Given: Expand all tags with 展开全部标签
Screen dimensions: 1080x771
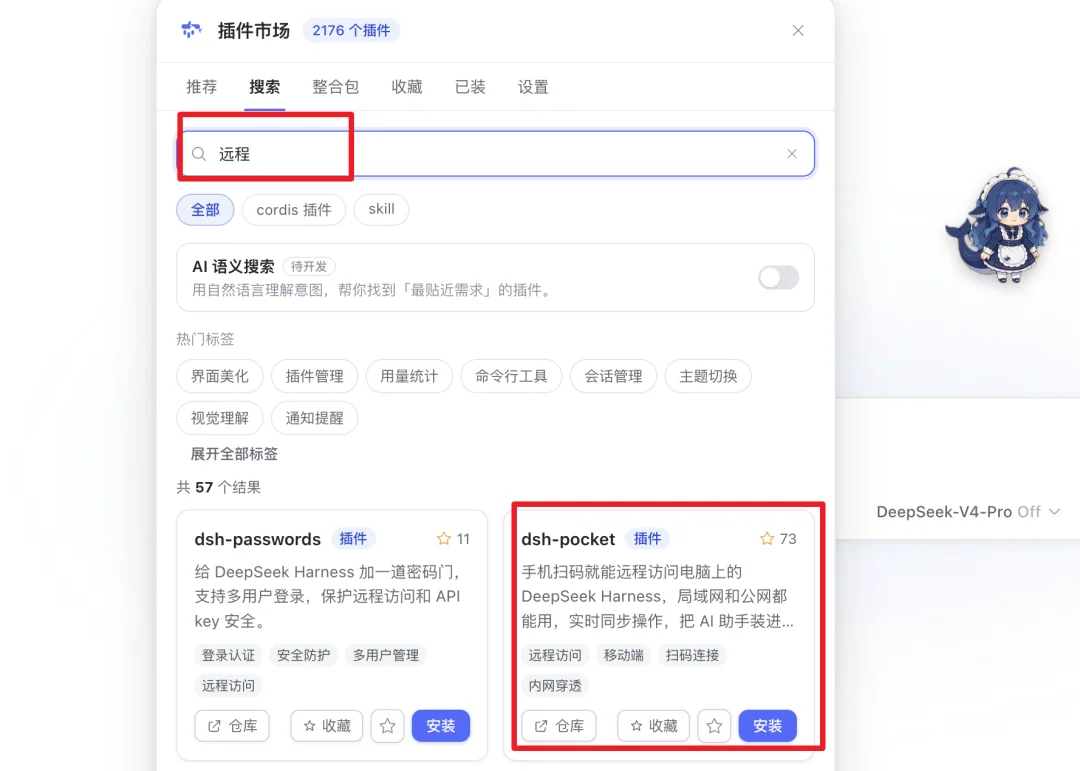Looking at the screenshot, I should point(234,454).
